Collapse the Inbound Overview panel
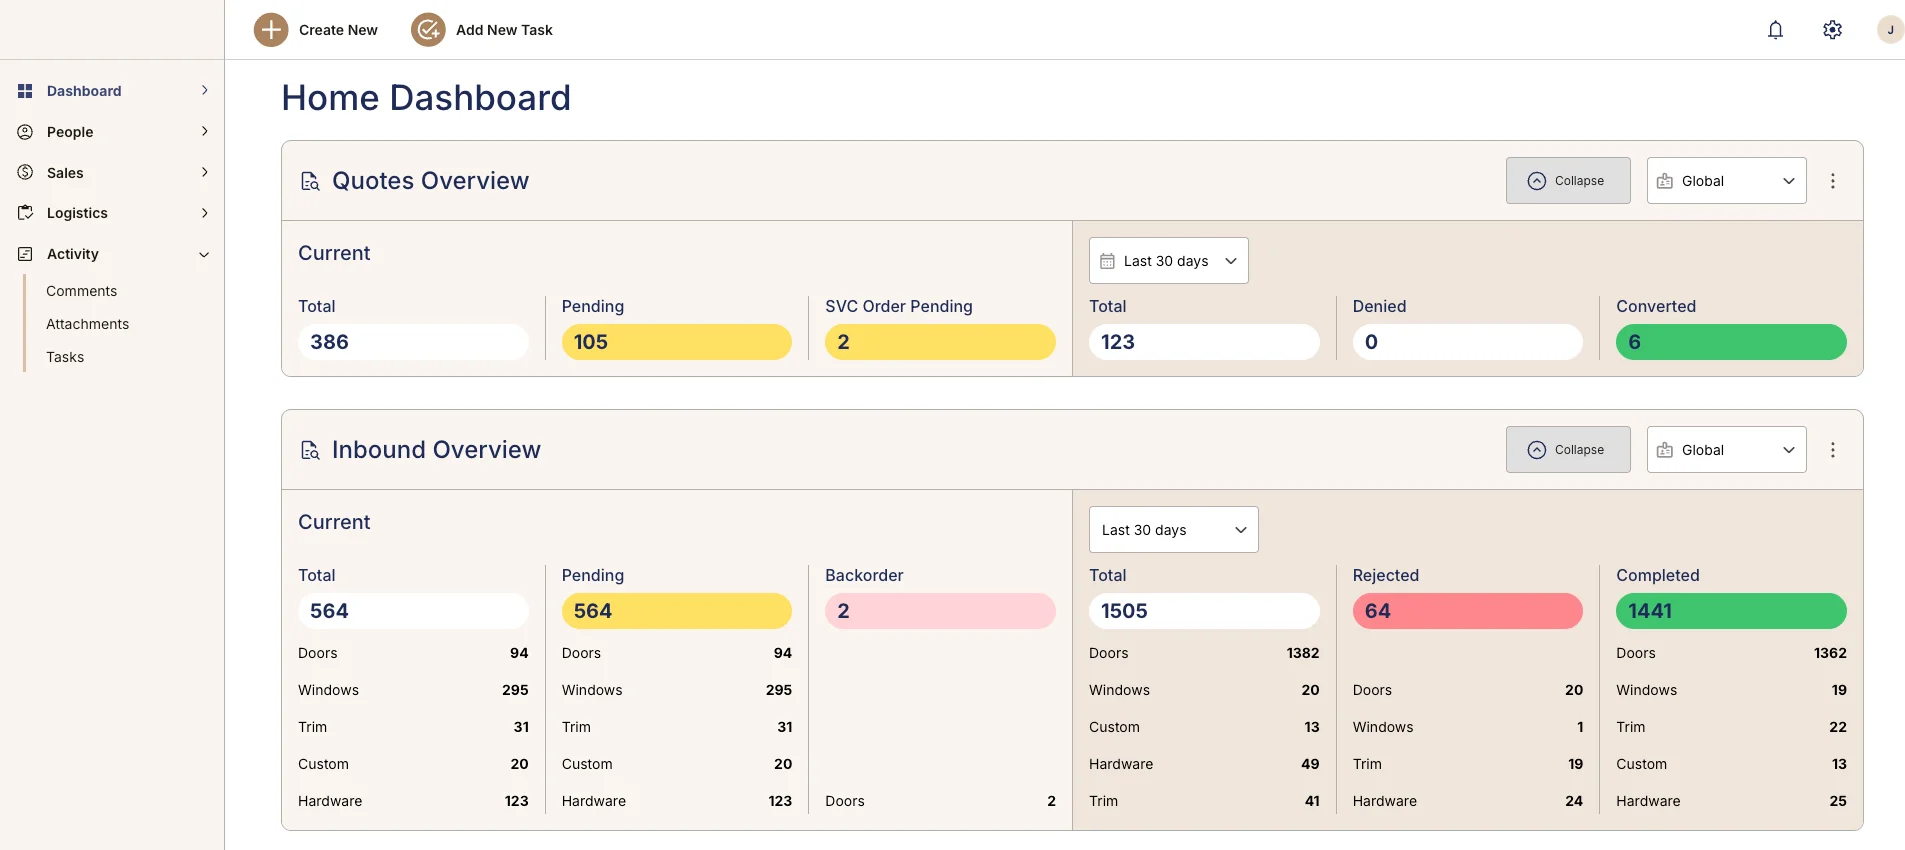Viewport: 1905px width, 850px height. (x=1567, y=450)
